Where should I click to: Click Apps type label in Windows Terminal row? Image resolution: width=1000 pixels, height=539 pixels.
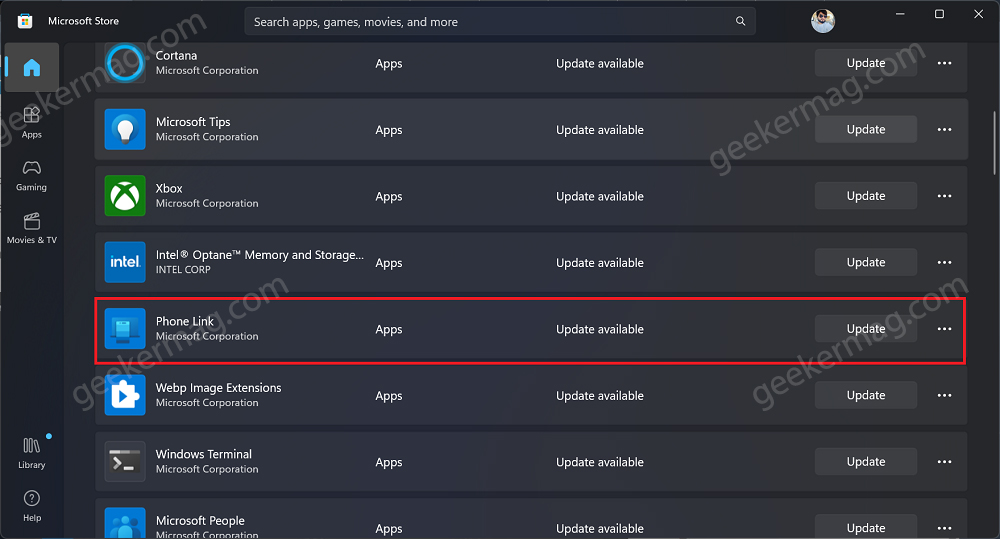(x=388, y=462)
